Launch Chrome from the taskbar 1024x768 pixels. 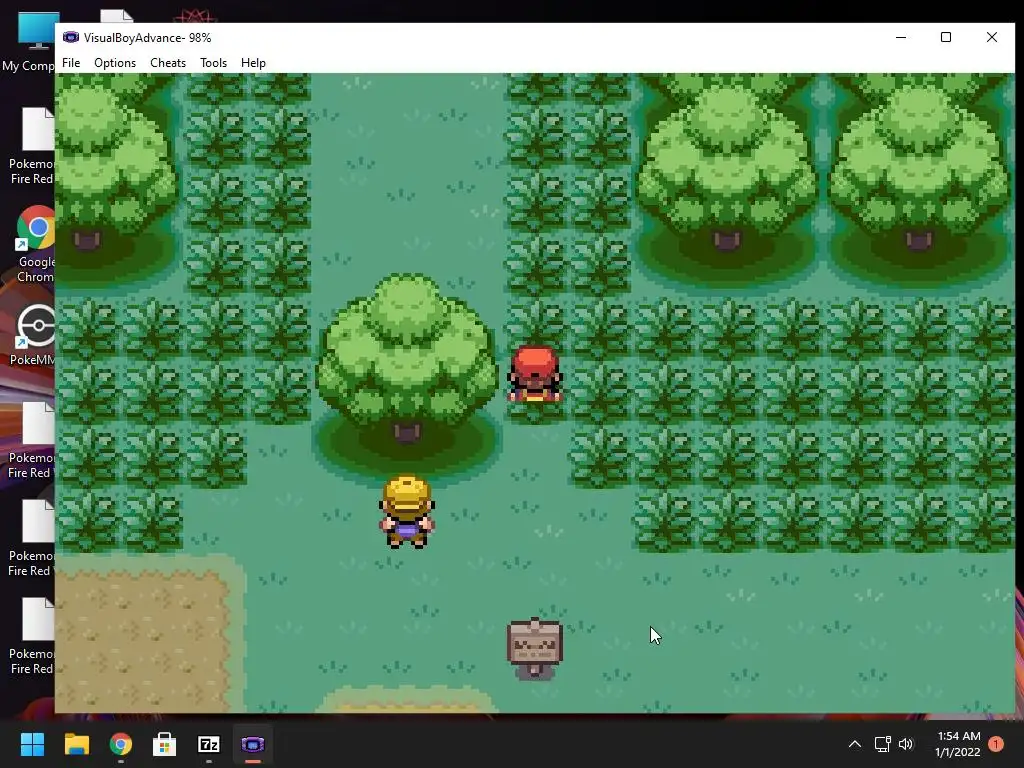point(120,744)
